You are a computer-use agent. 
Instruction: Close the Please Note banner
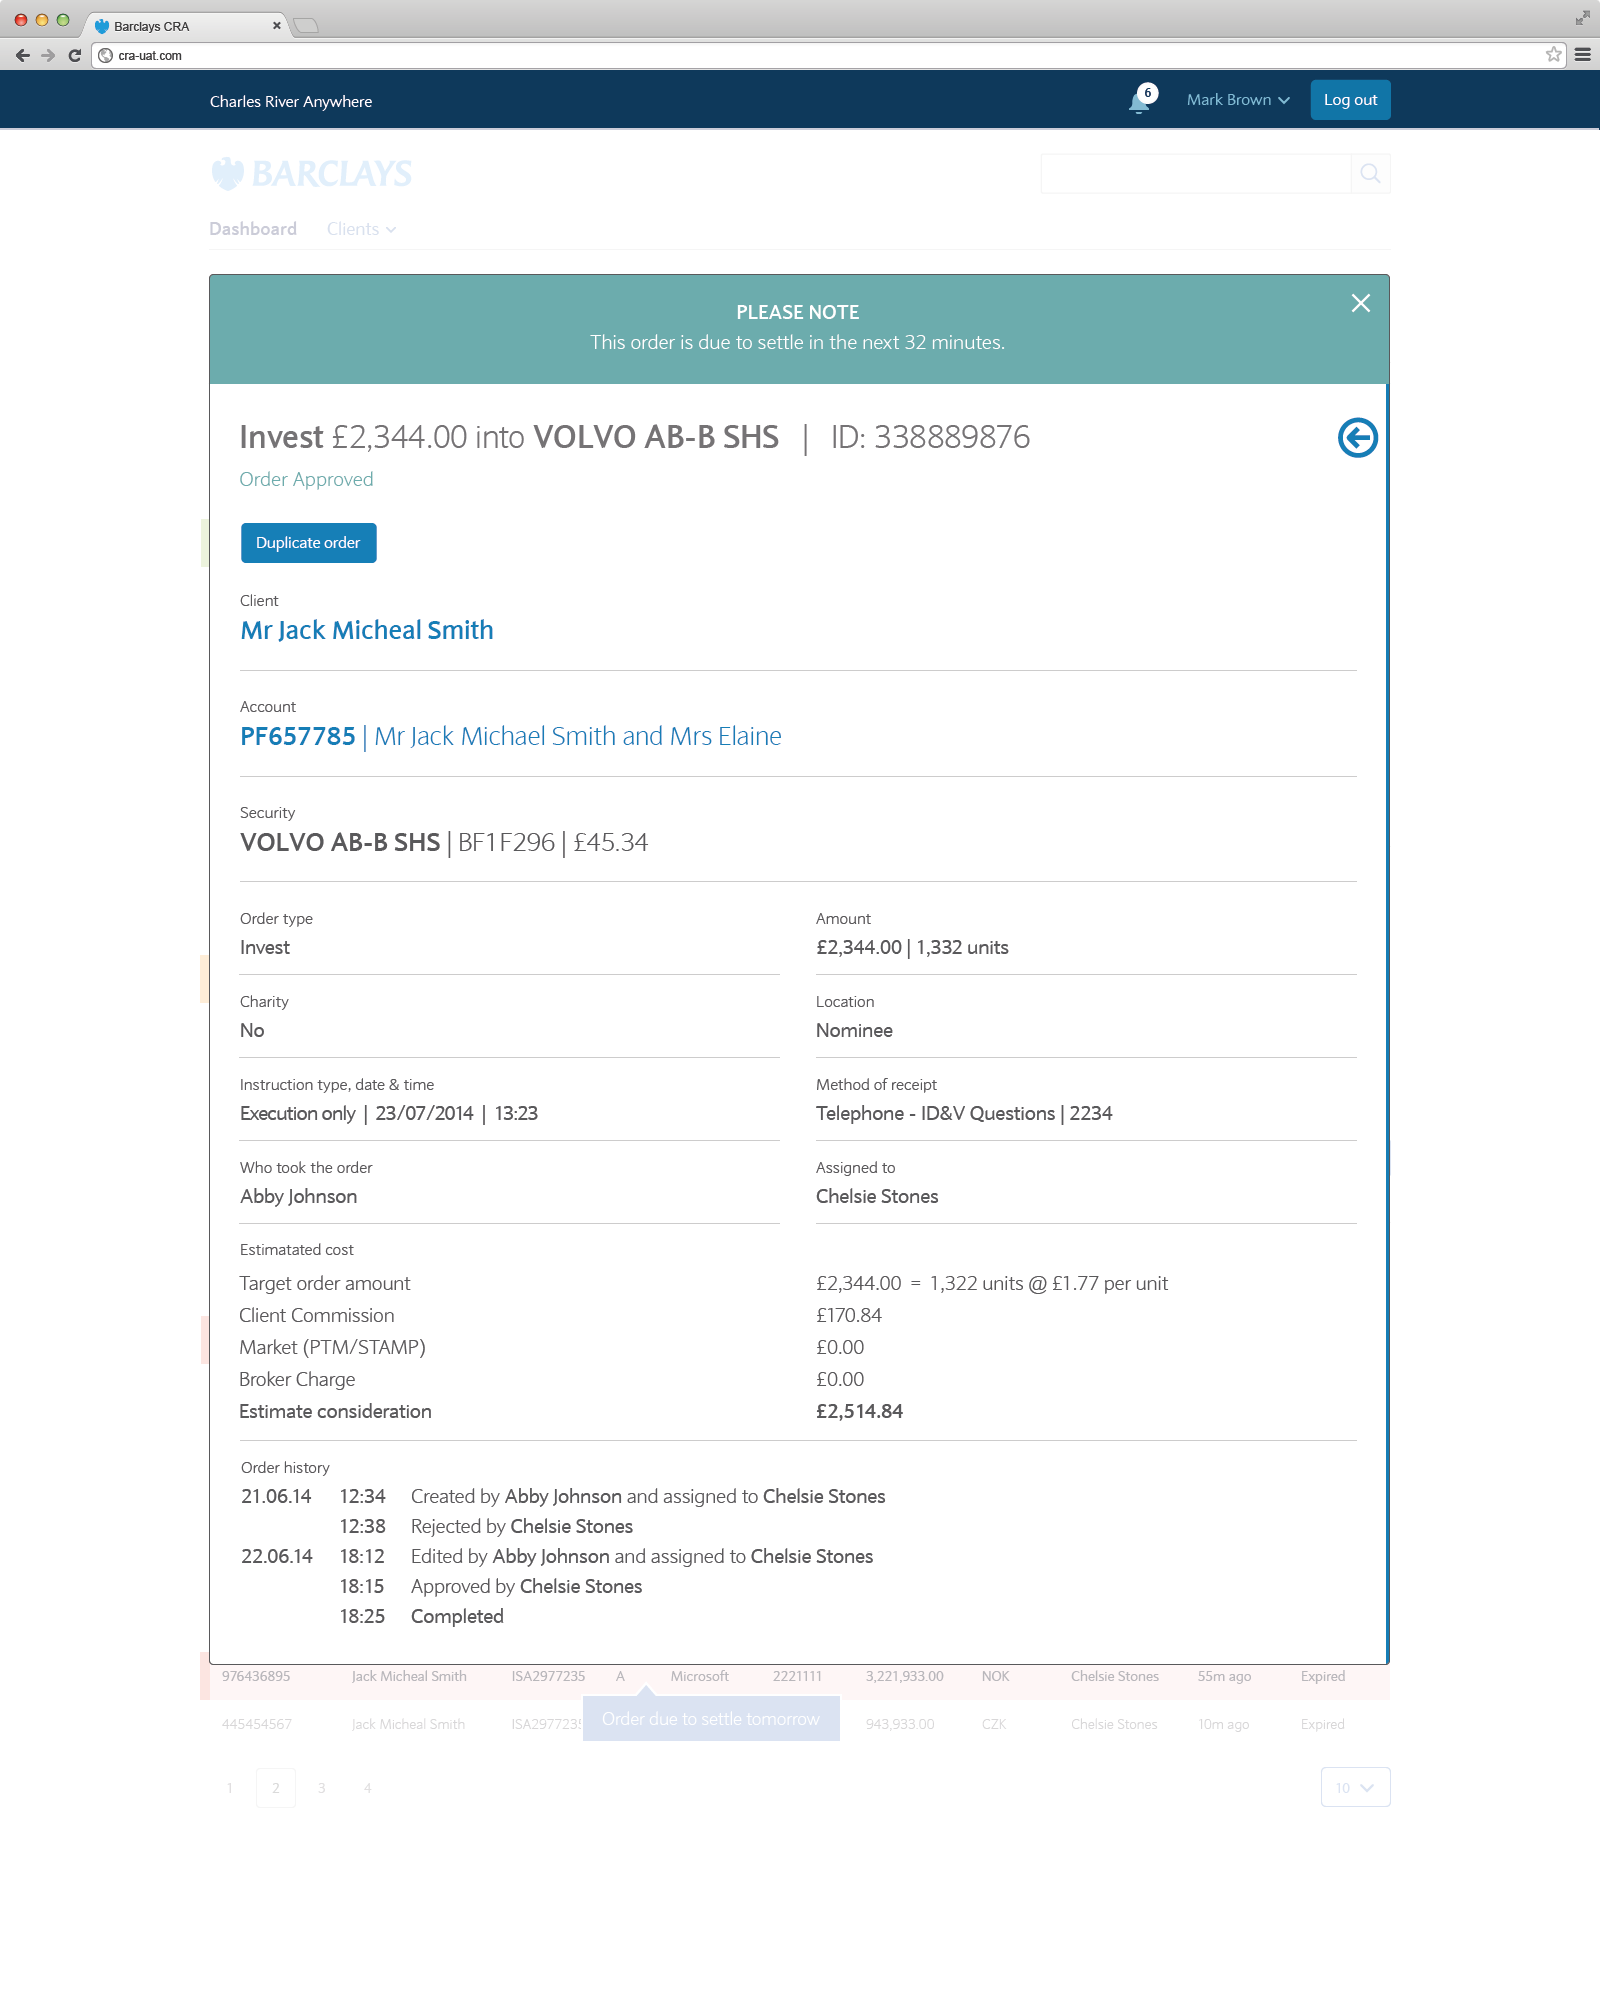tap(1360, 303)
